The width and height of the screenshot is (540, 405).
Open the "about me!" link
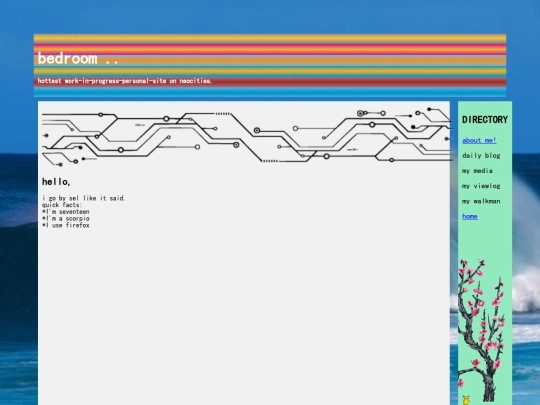[x=479, y=141]
